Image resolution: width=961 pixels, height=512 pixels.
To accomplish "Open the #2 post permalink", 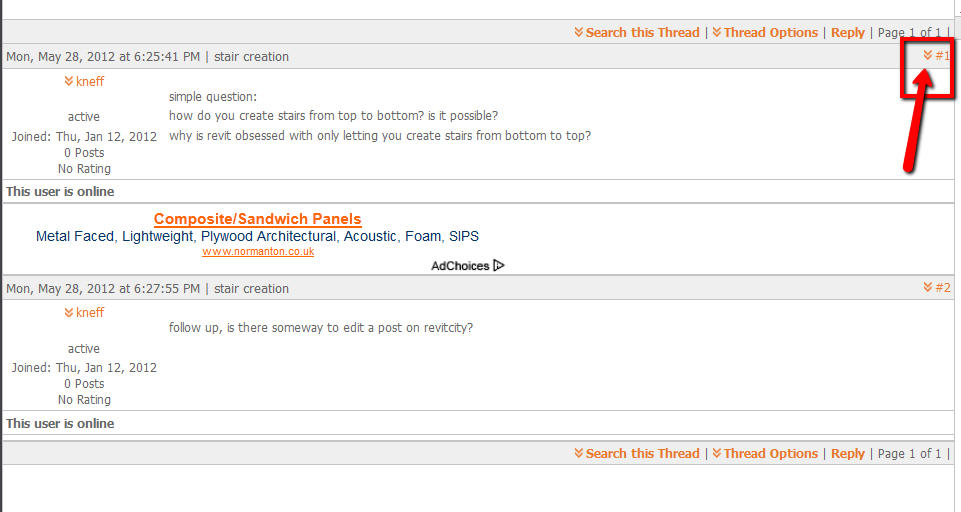I will pyautogui.click(x=942, y=288).
